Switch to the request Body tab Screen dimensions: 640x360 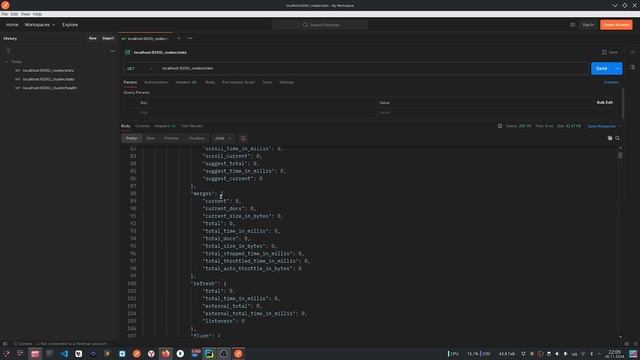tap(210, 82)
